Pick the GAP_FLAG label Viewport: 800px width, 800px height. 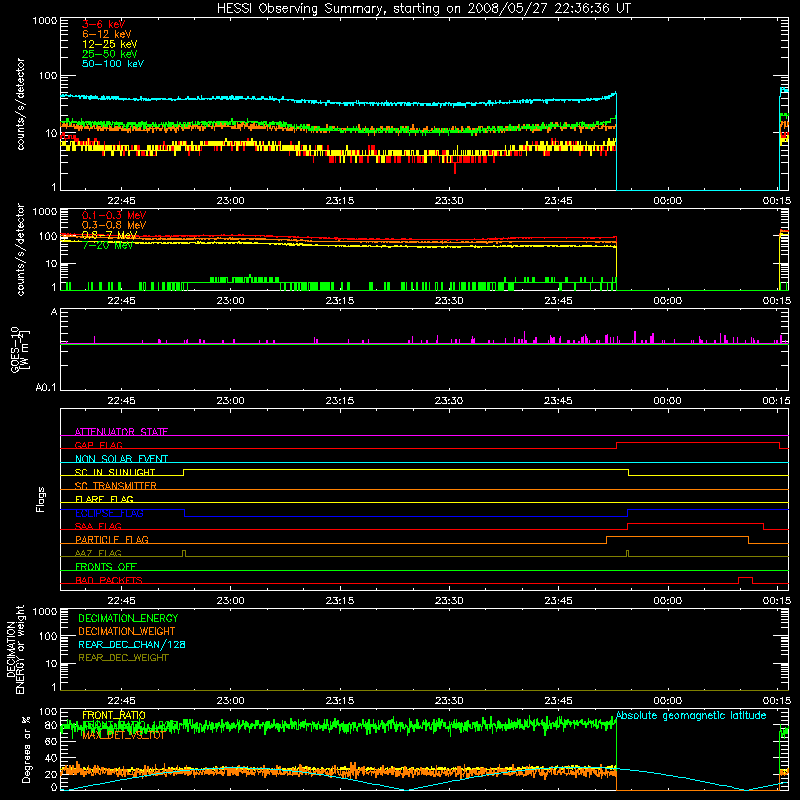98,445
